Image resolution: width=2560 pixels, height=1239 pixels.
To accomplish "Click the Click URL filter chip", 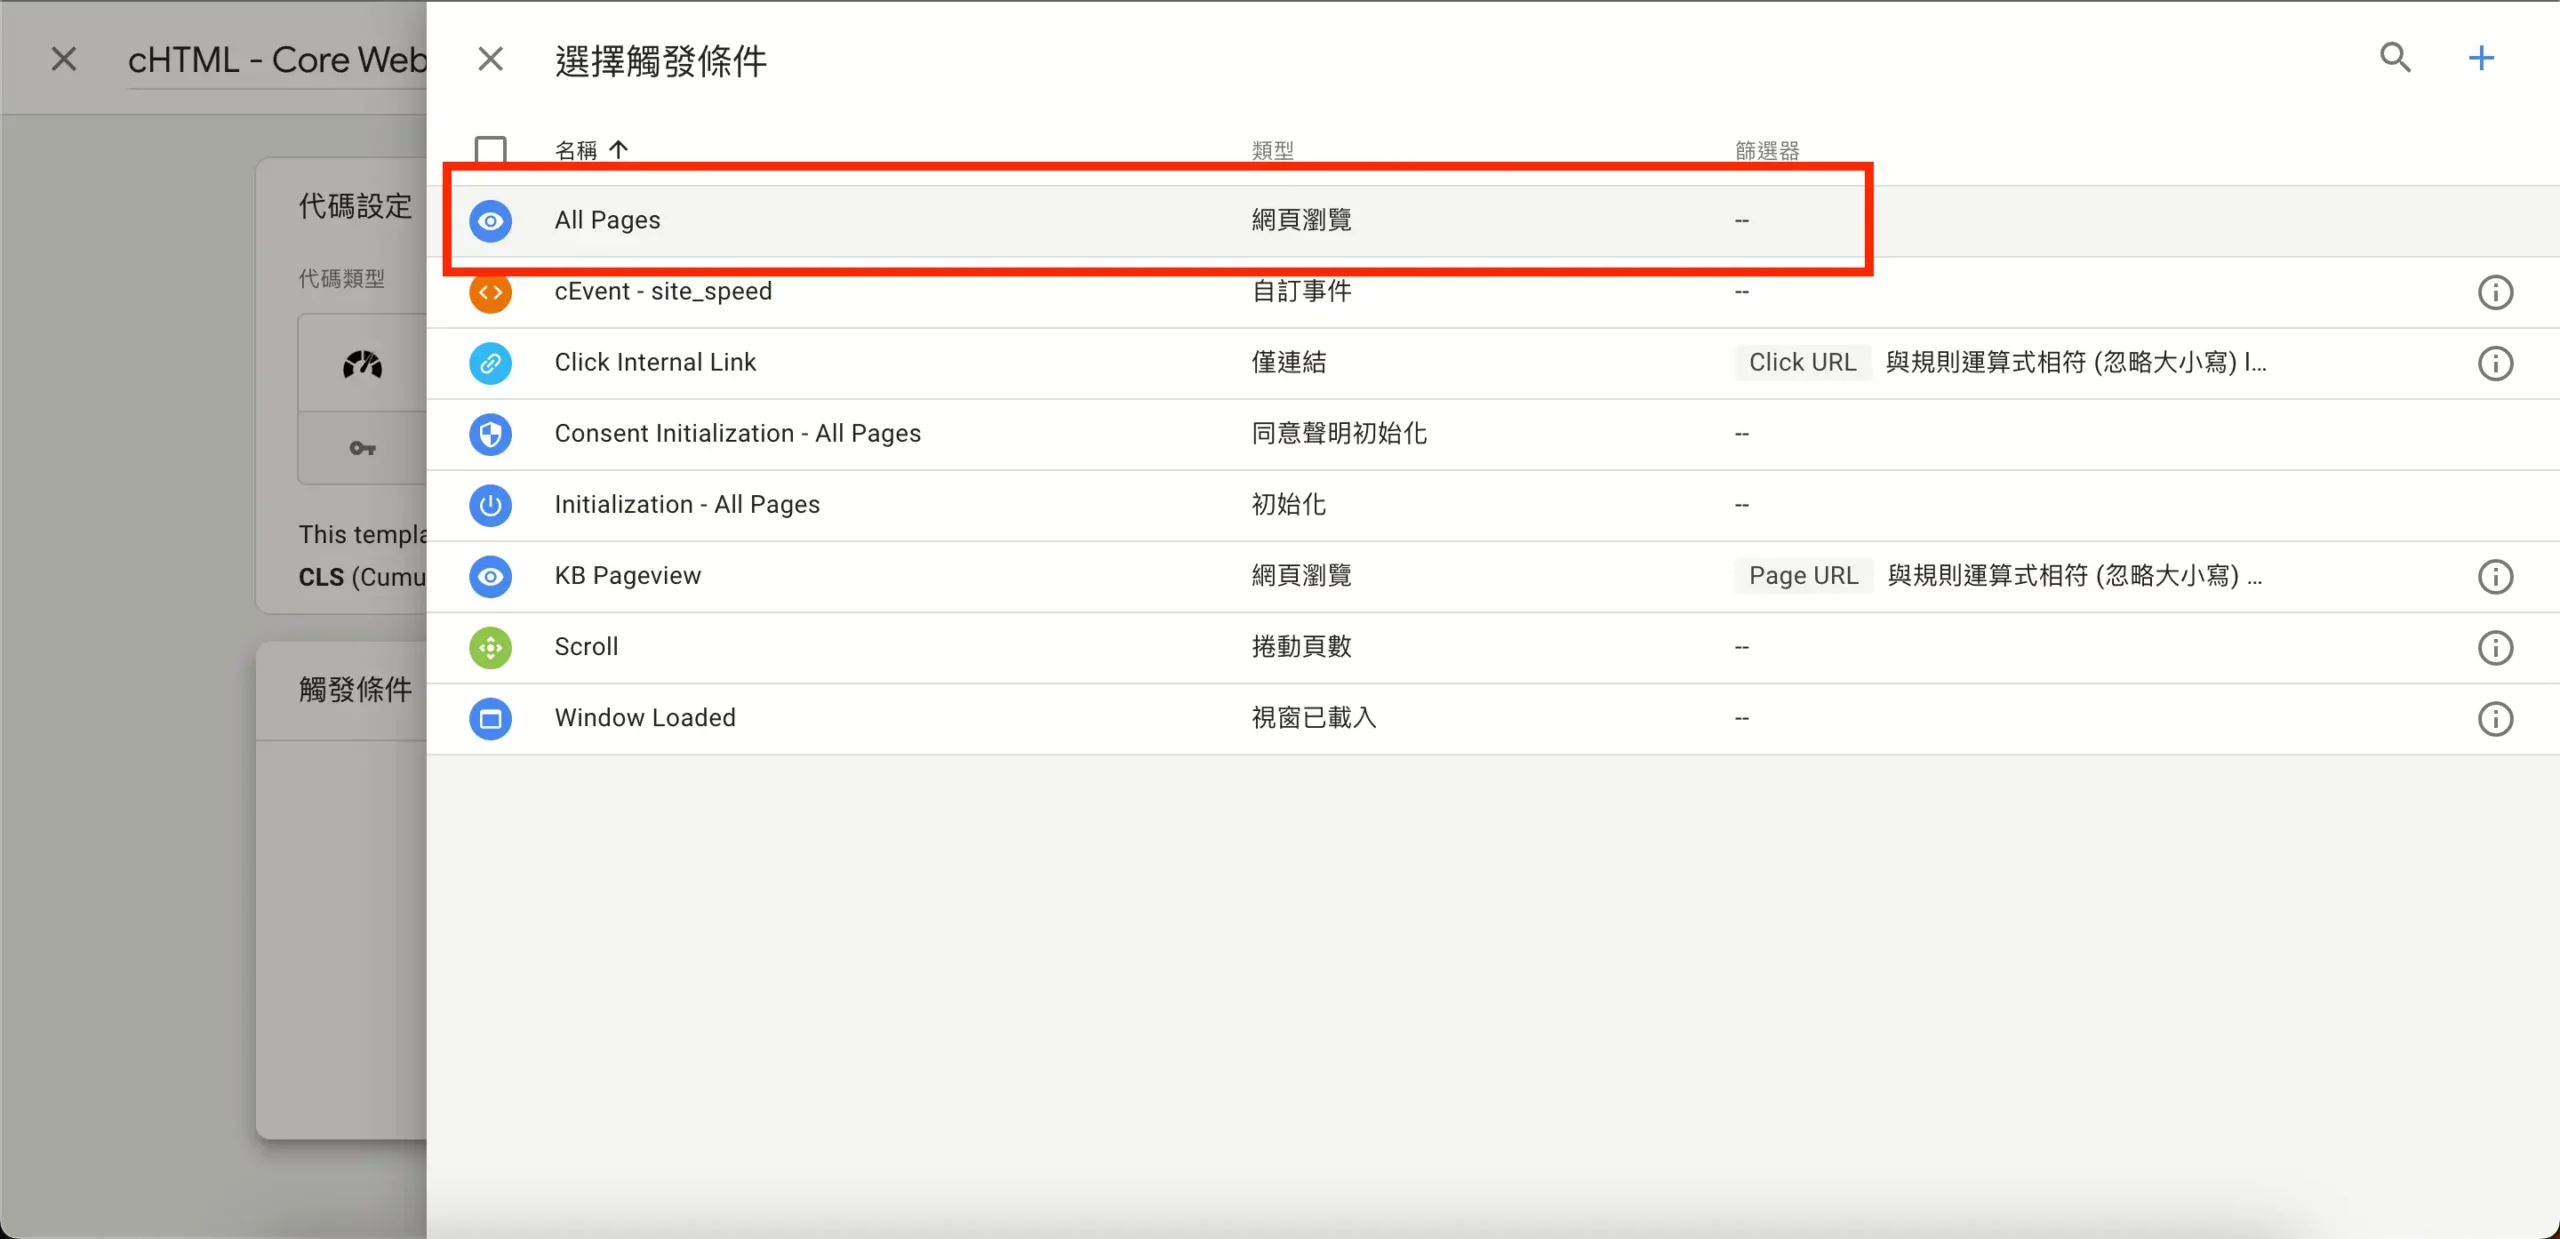I will [x=1802, y=362].
